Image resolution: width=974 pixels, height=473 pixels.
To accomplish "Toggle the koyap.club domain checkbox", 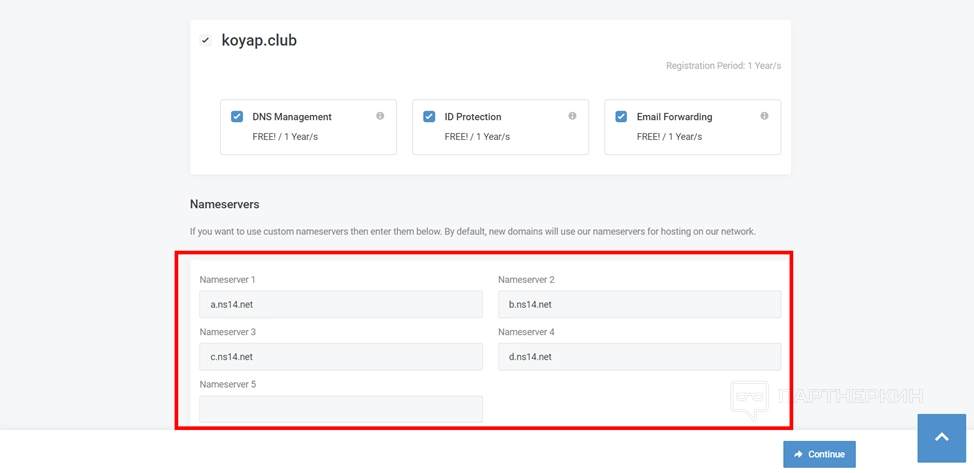I will coord(205,41).
